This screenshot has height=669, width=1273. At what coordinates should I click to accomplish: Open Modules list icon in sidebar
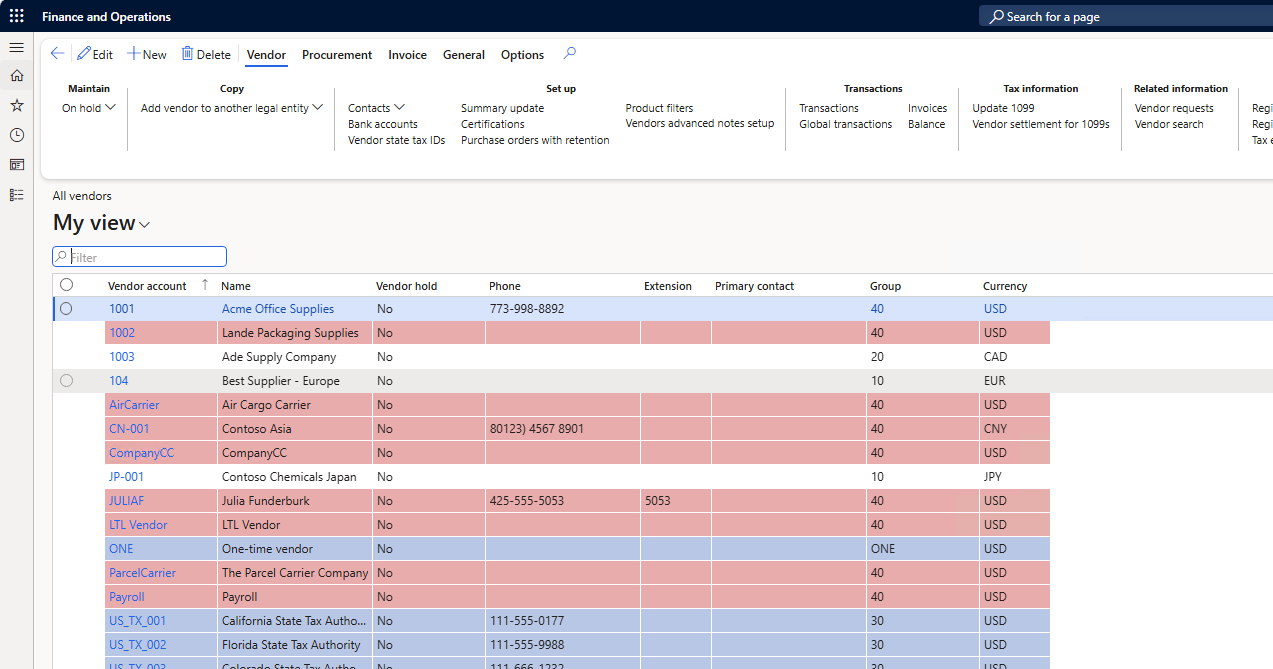pos(16,195)
